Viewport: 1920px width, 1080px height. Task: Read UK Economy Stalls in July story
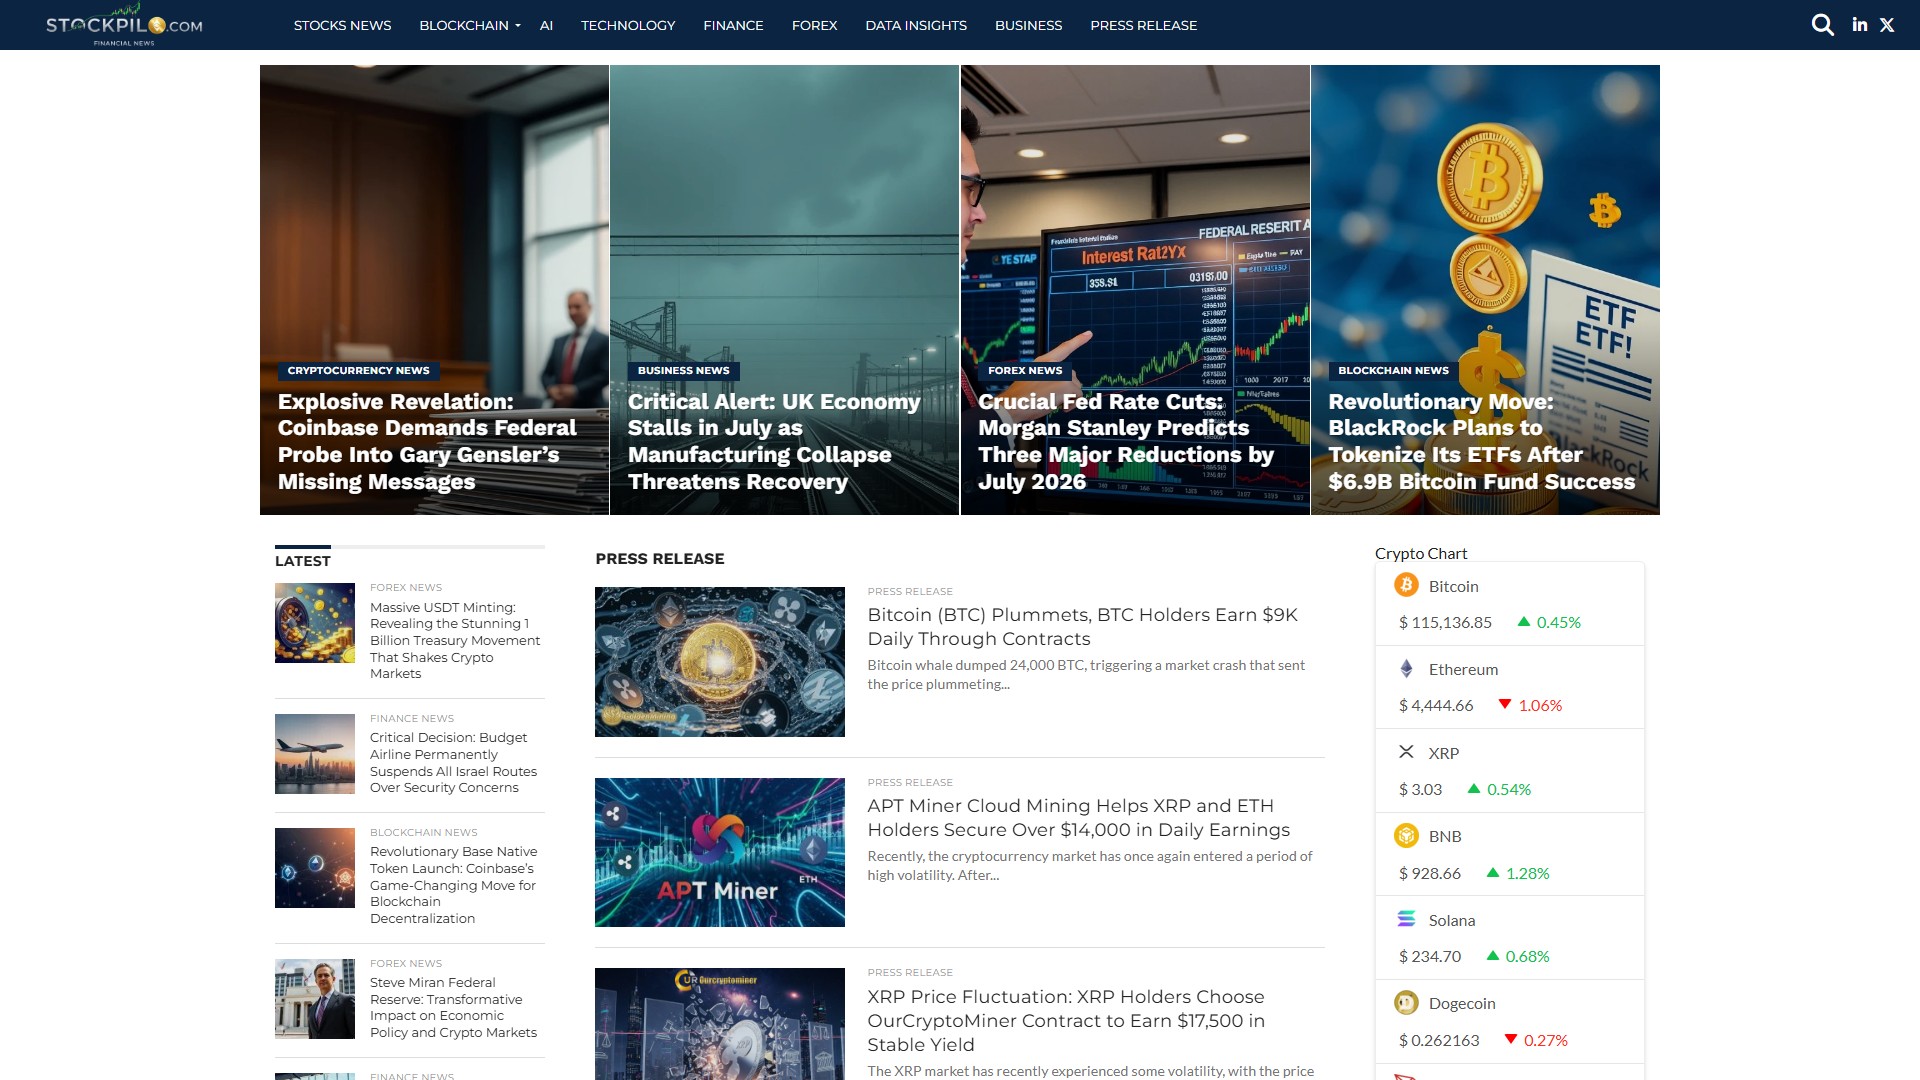pos(773,441)
